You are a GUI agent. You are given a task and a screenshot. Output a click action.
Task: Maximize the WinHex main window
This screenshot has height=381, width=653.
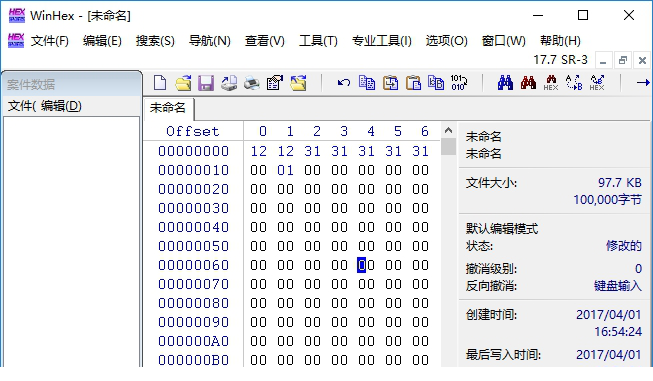[x=583, y=15]
